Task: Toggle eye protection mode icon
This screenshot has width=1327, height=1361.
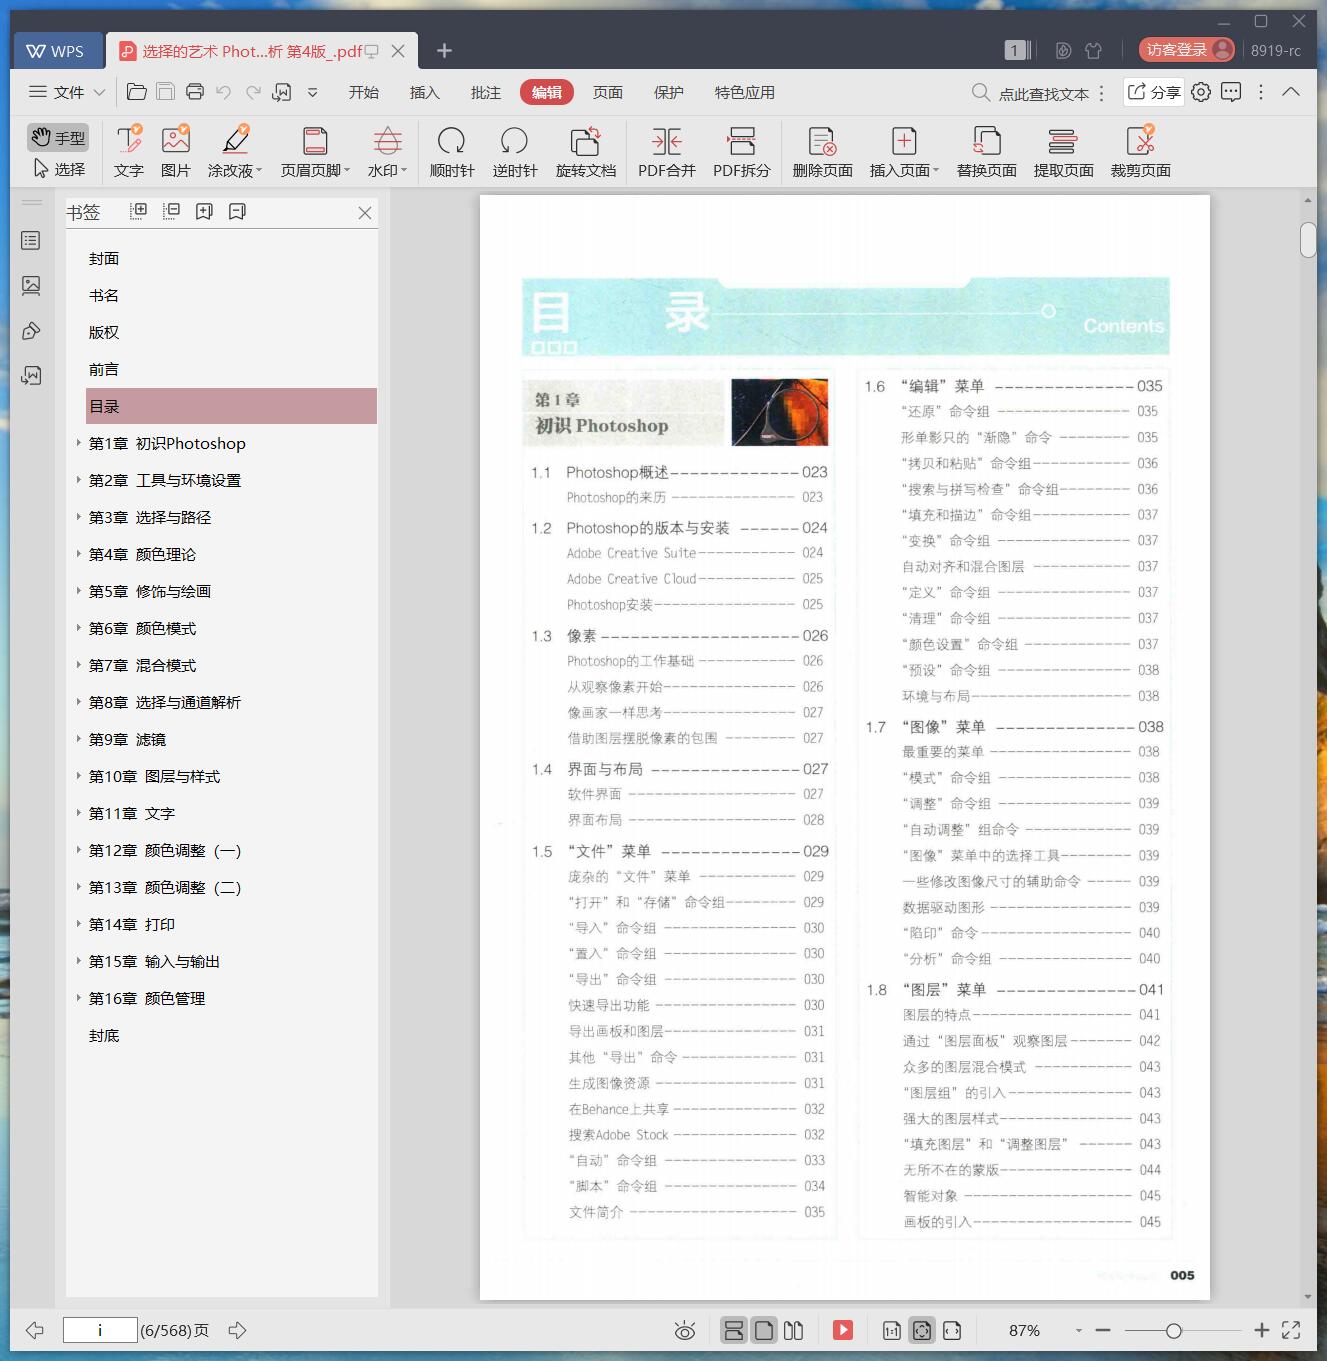Action: 685,1330
